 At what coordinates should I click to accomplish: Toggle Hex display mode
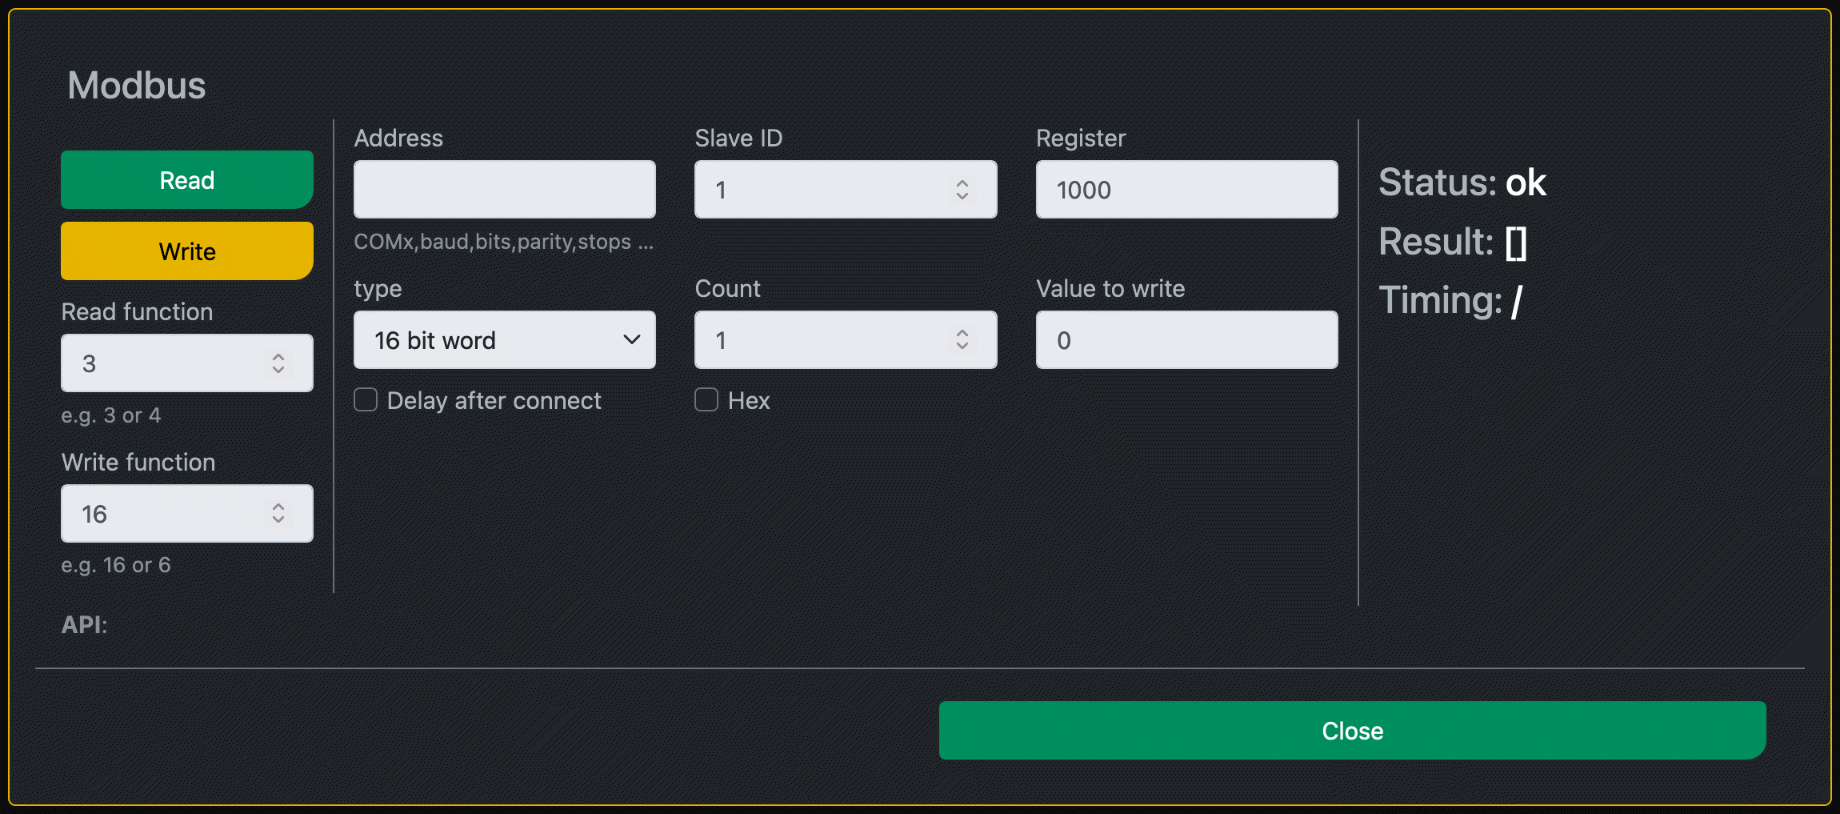tap(706, 399)
